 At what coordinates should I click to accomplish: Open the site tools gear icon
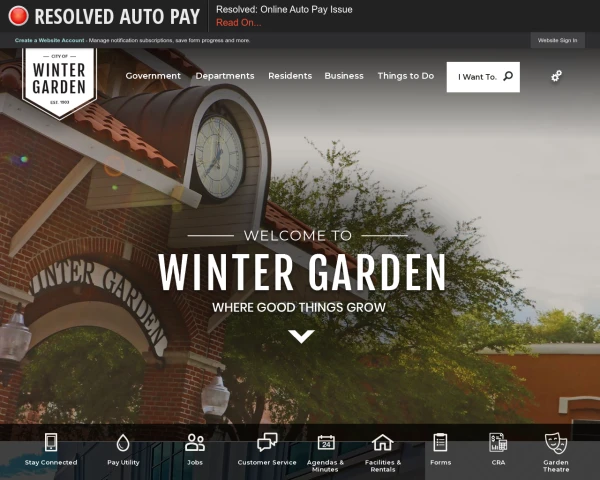click(556, 76)
